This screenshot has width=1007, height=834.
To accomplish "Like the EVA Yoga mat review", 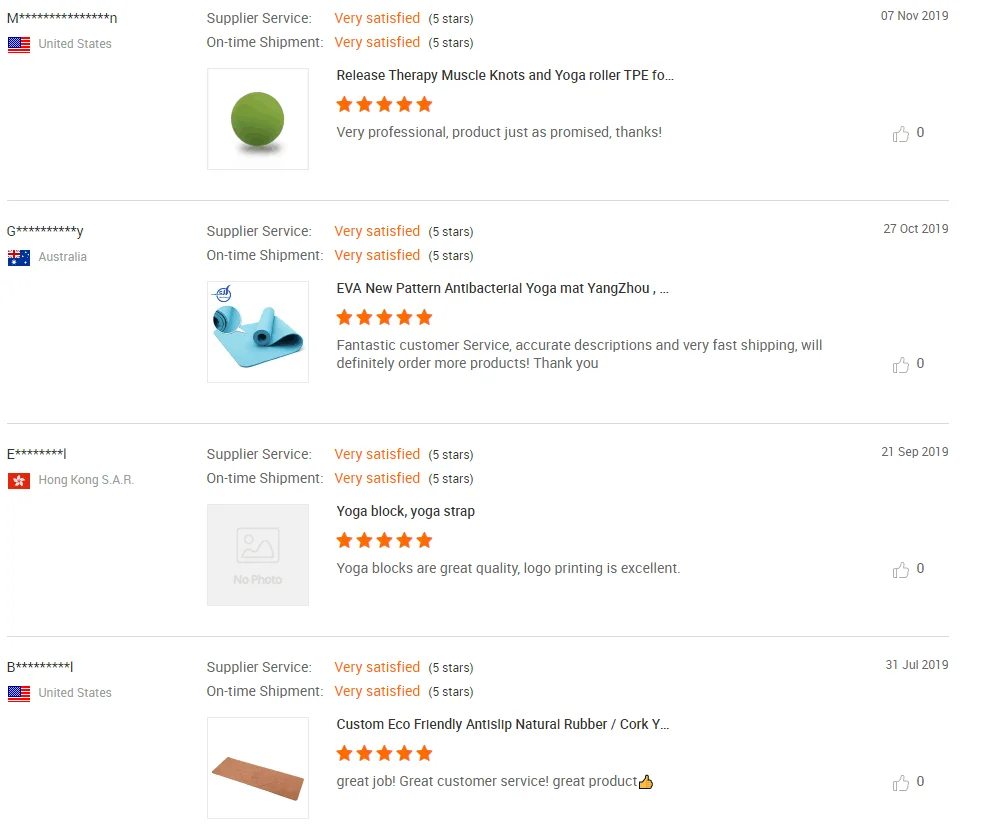I will [901, 365].
